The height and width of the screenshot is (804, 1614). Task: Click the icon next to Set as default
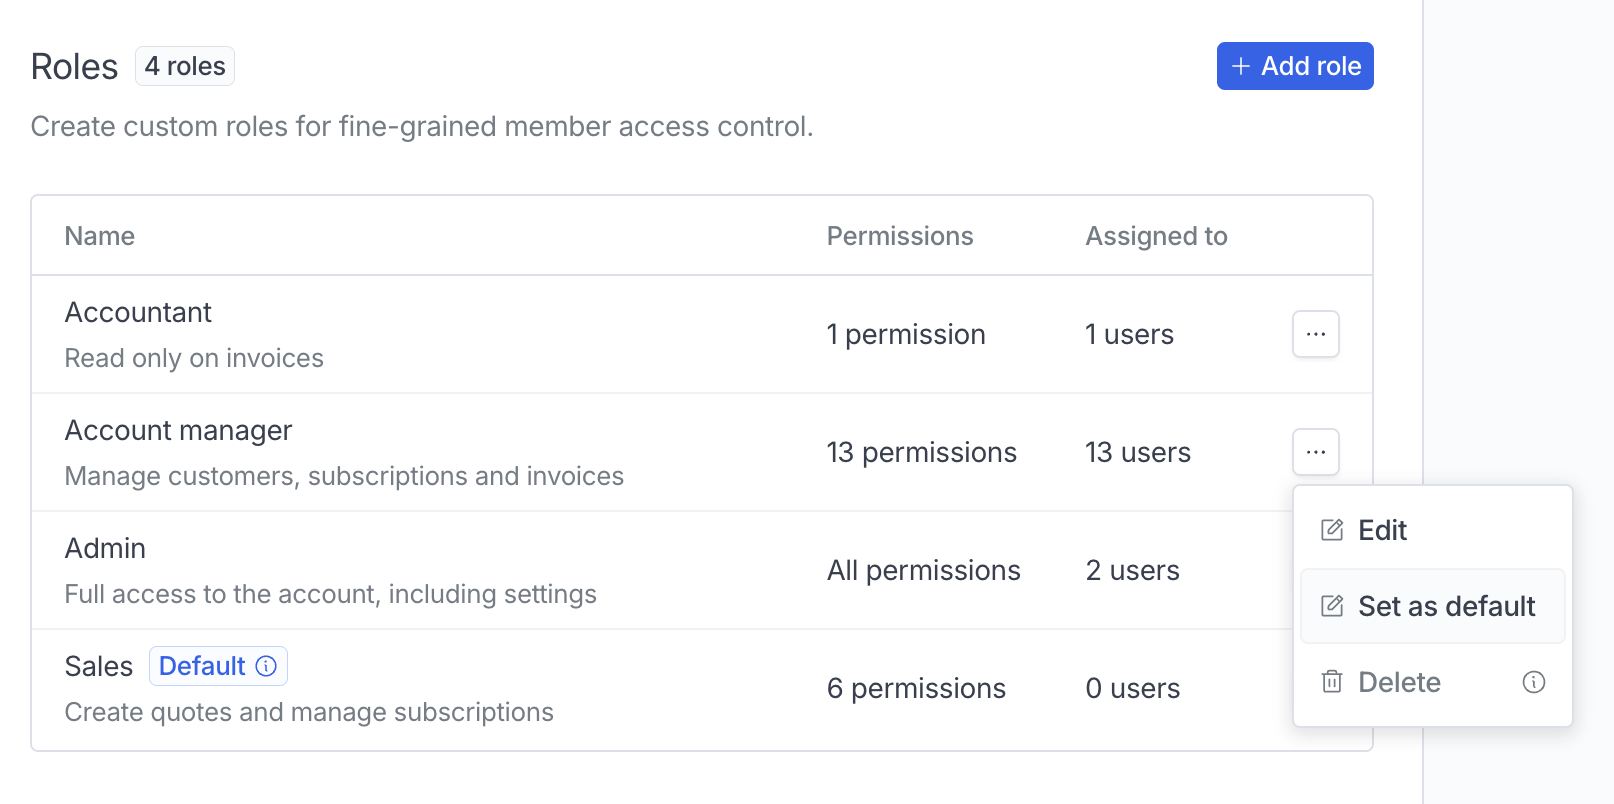coord(1332,606)
